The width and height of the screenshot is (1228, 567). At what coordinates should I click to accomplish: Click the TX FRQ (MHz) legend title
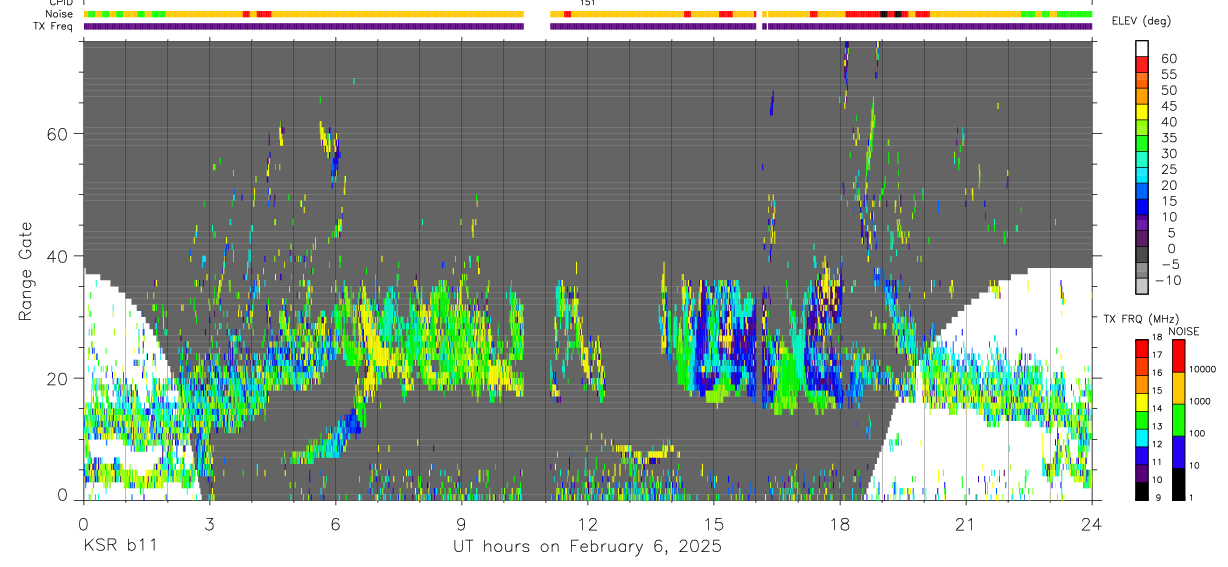pos(1137,319)
